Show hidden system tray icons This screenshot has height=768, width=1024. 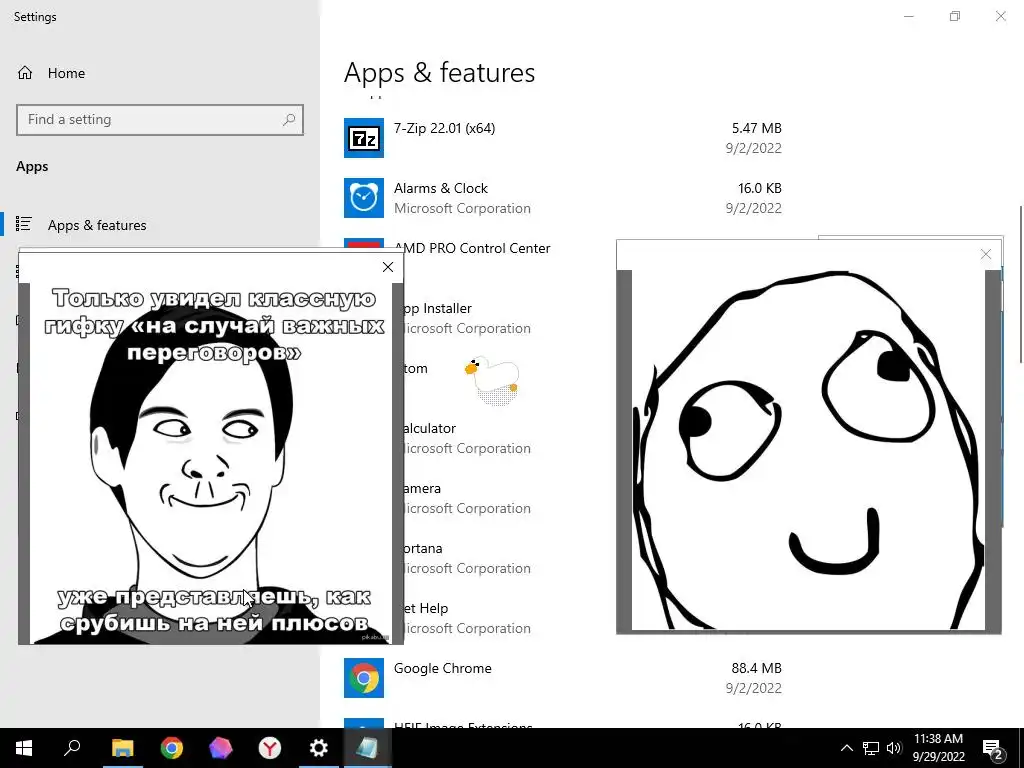click(846, 748)
